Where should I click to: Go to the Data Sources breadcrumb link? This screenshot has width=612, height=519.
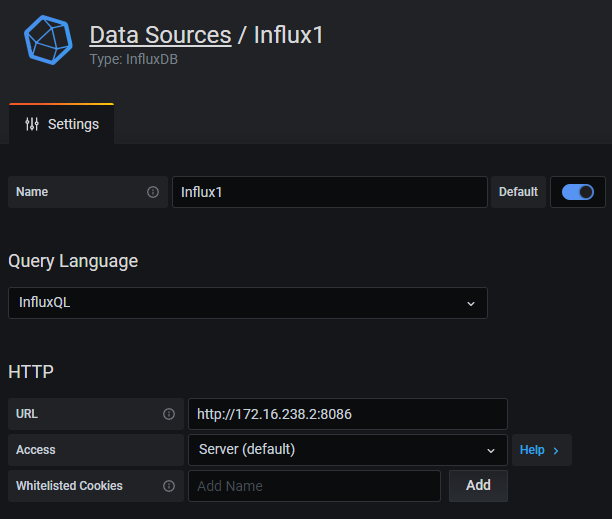(x=160, y=35)
